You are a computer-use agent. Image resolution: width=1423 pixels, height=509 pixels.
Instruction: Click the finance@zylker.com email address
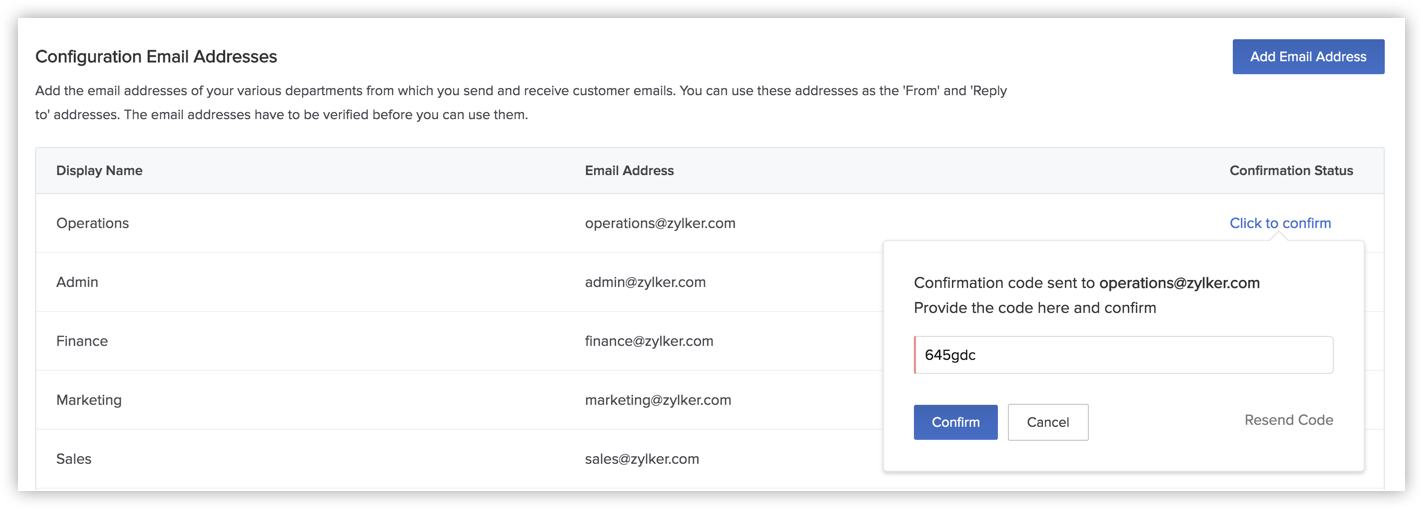648,341
